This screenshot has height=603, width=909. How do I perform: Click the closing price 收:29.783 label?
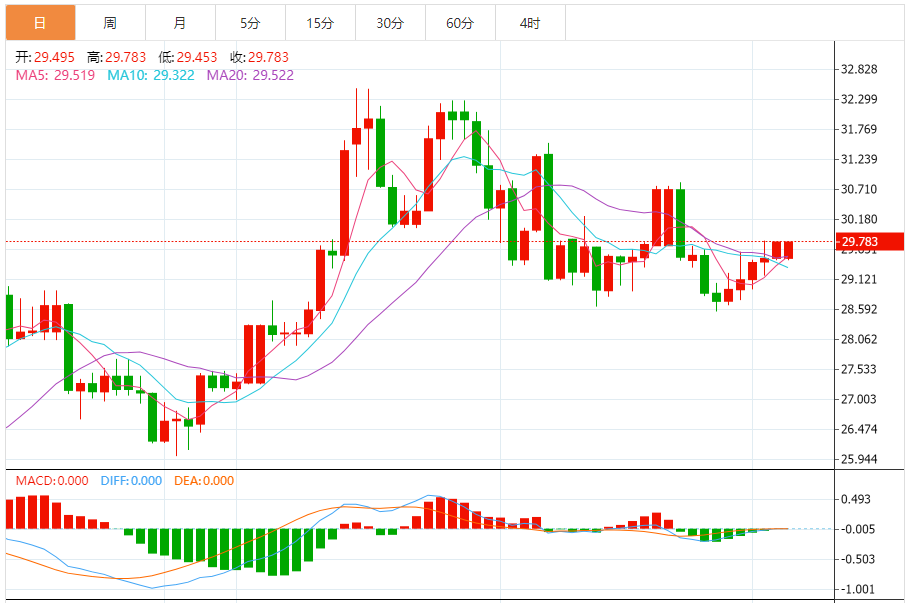[259, 57]
